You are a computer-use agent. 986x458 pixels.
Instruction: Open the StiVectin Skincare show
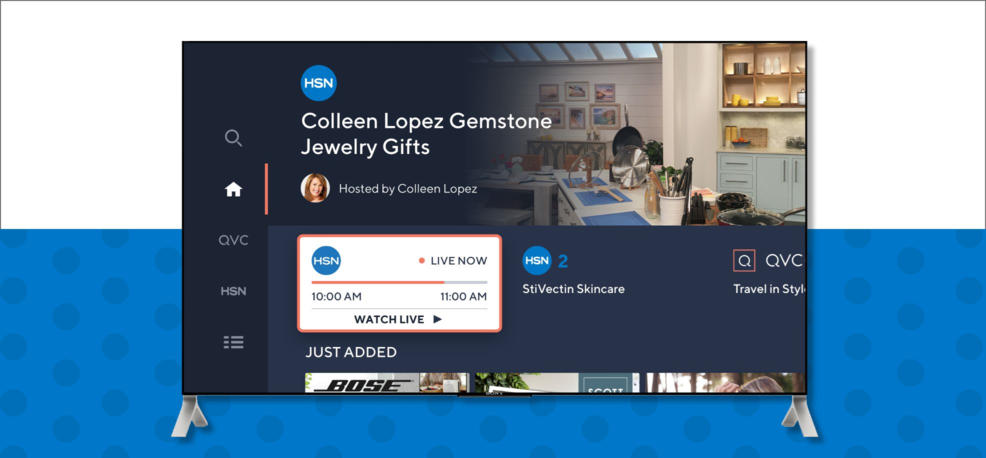point(573,289)
